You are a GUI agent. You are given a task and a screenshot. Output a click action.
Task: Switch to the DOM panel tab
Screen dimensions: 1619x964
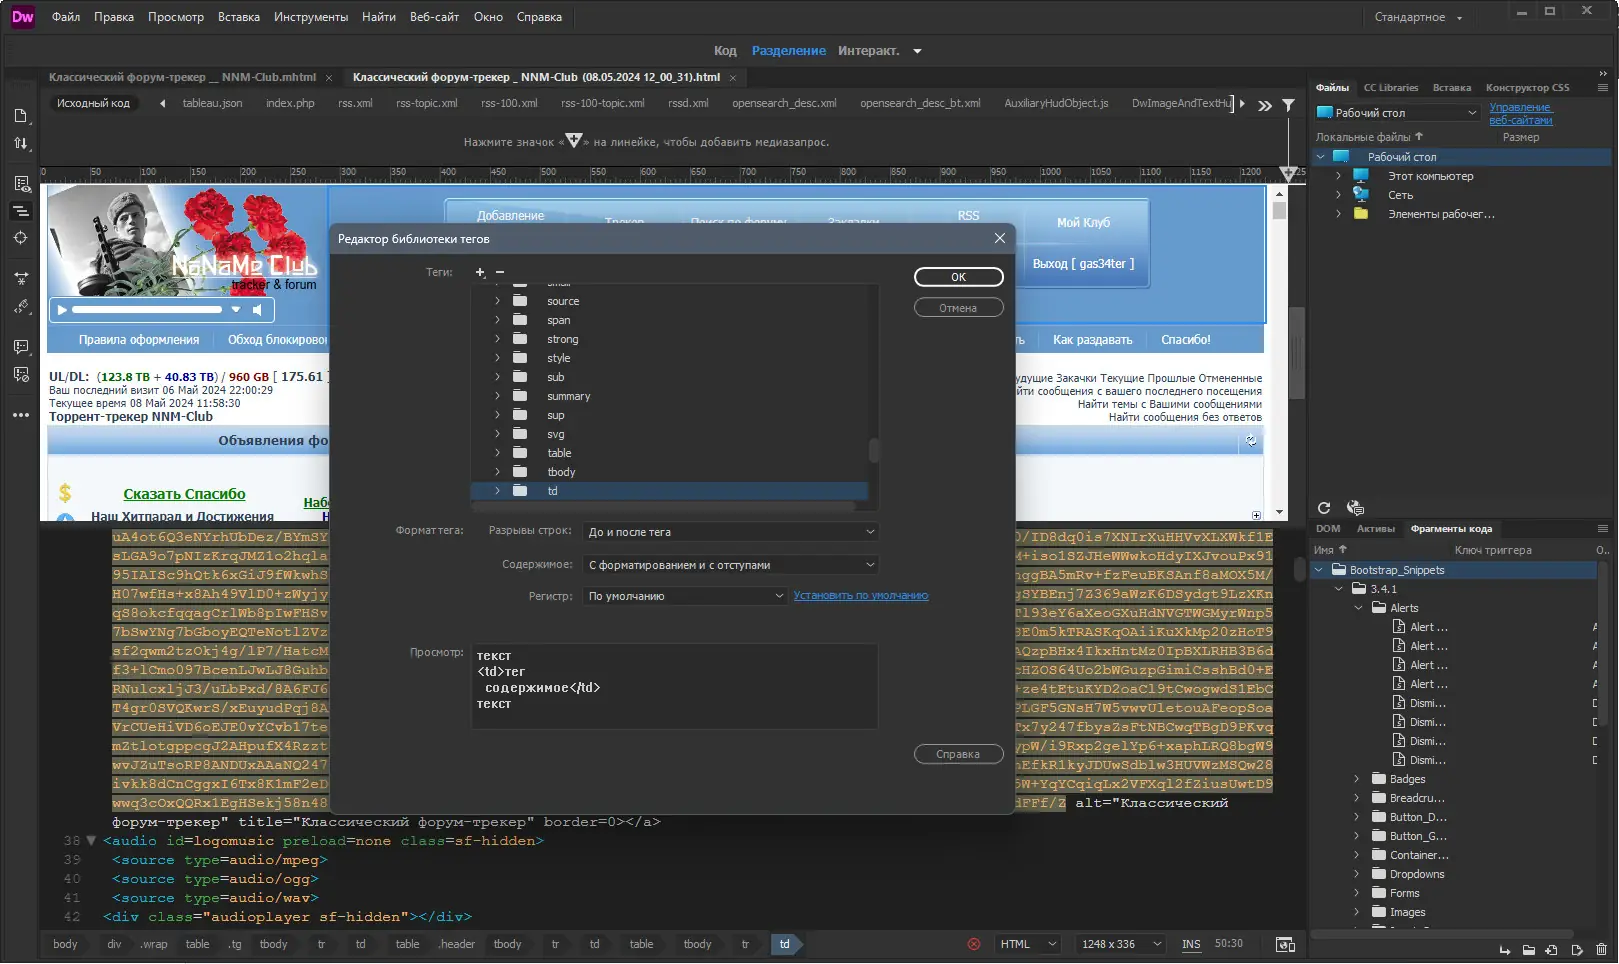pyautogui.click(x=1328, y=529)
